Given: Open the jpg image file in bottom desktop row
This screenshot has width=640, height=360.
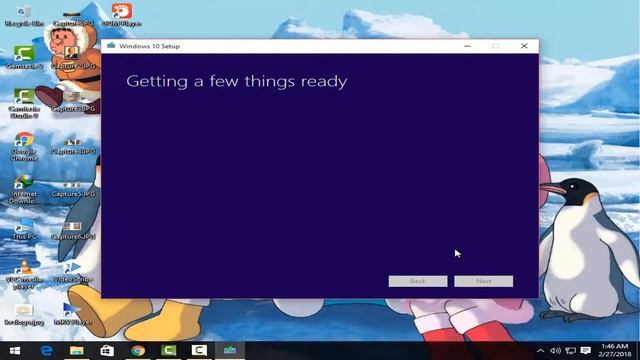Looking at the screenshot, I should pos(24,315).
